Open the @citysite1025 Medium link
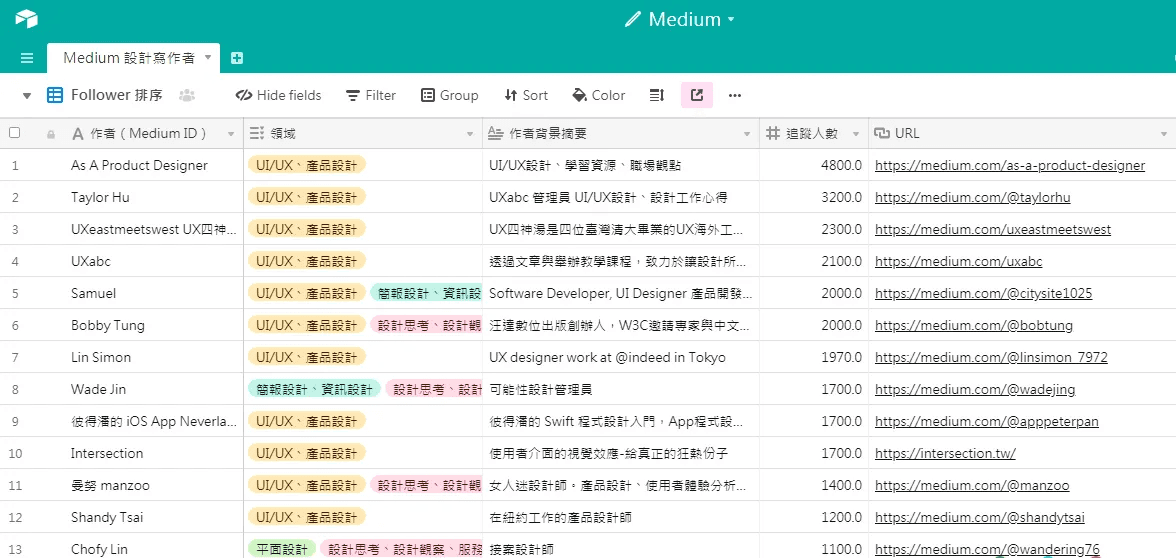1176x558 pixels. (983, 293)
